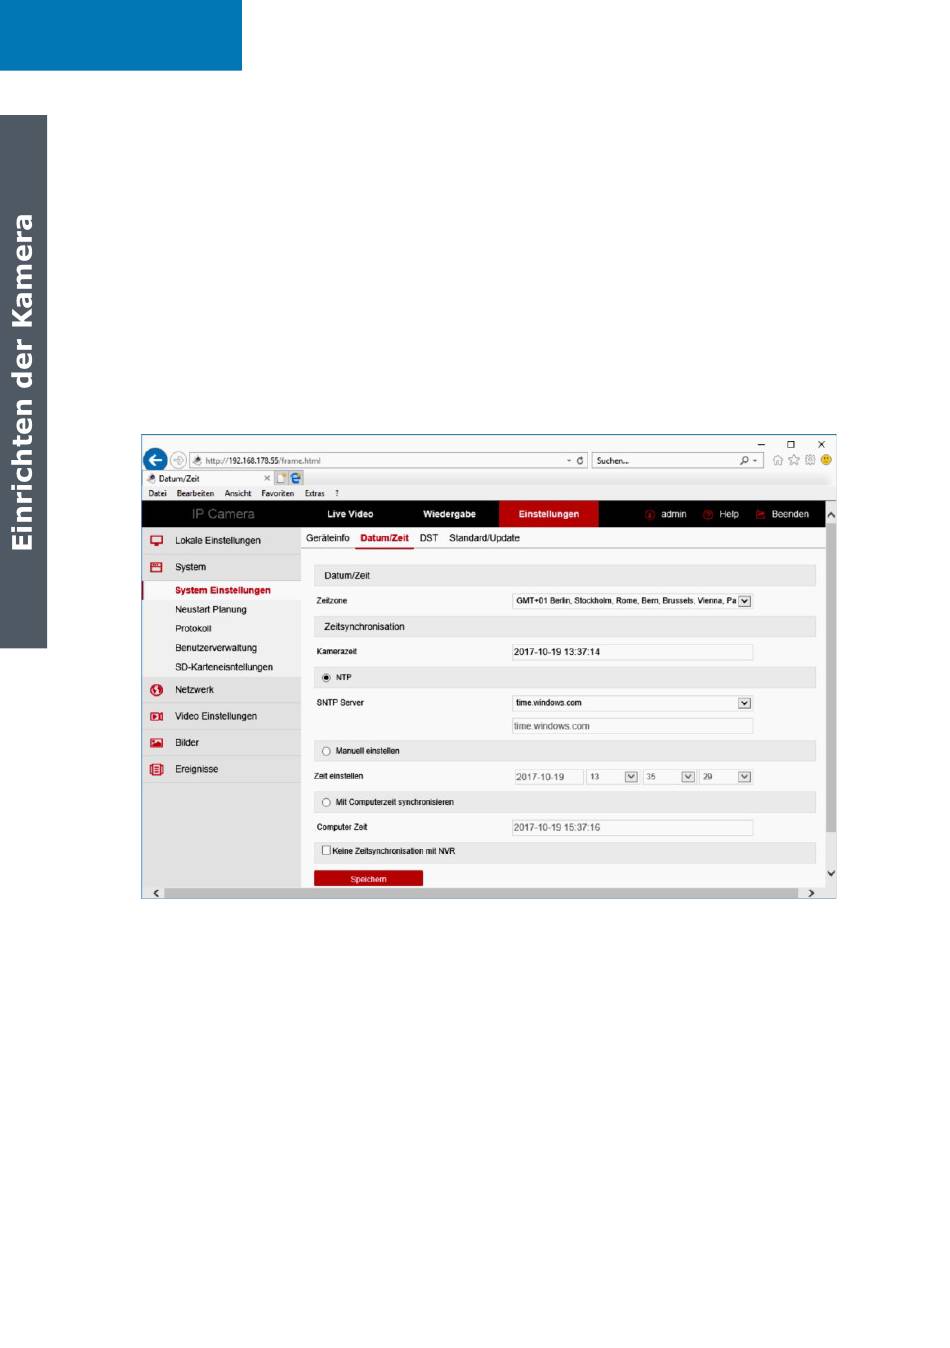950x1348 pixels.
Task: Open the Wiedergabe tab
Action: (449, 514)
